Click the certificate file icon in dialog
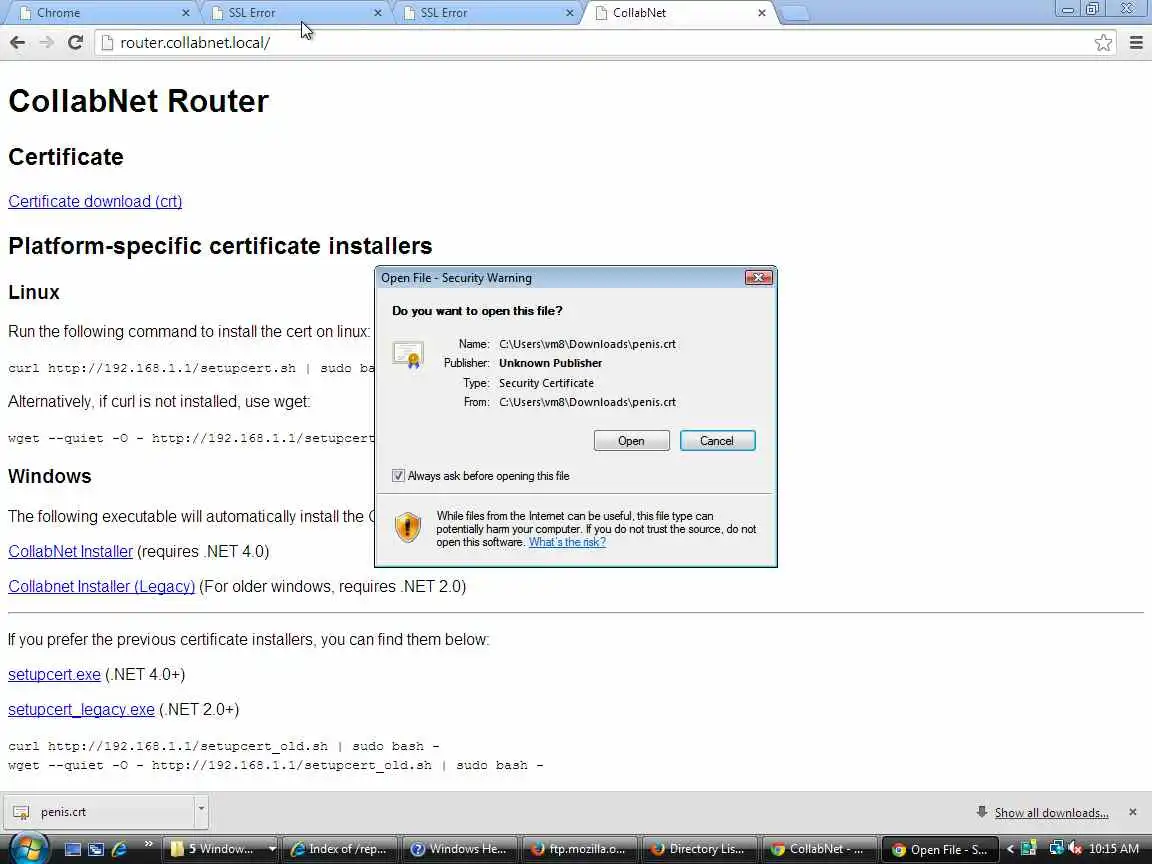The height and width of the screenshot is (864, 1152). click(408, 355)
